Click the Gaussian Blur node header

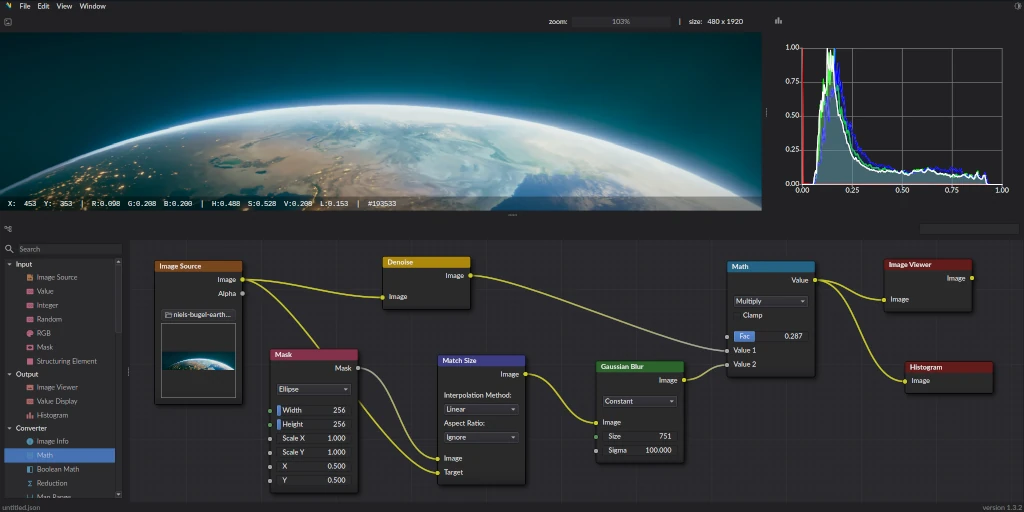pos(640,367)
